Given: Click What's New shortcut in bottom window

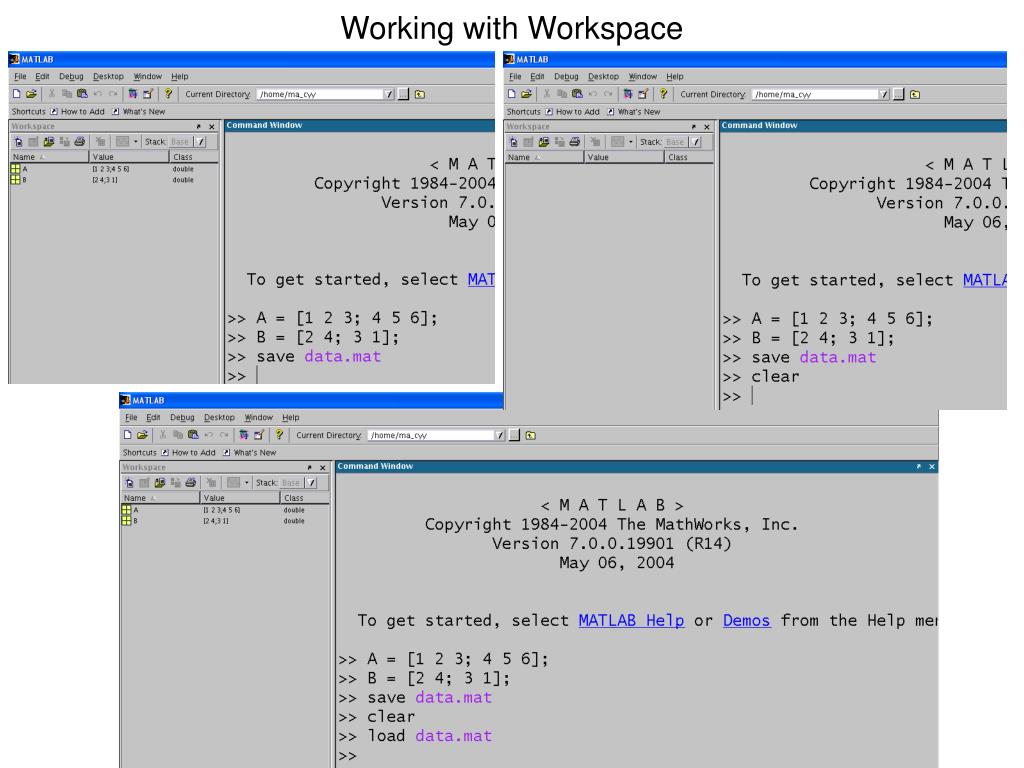Looking at the screenshot, I should point(249,453).
